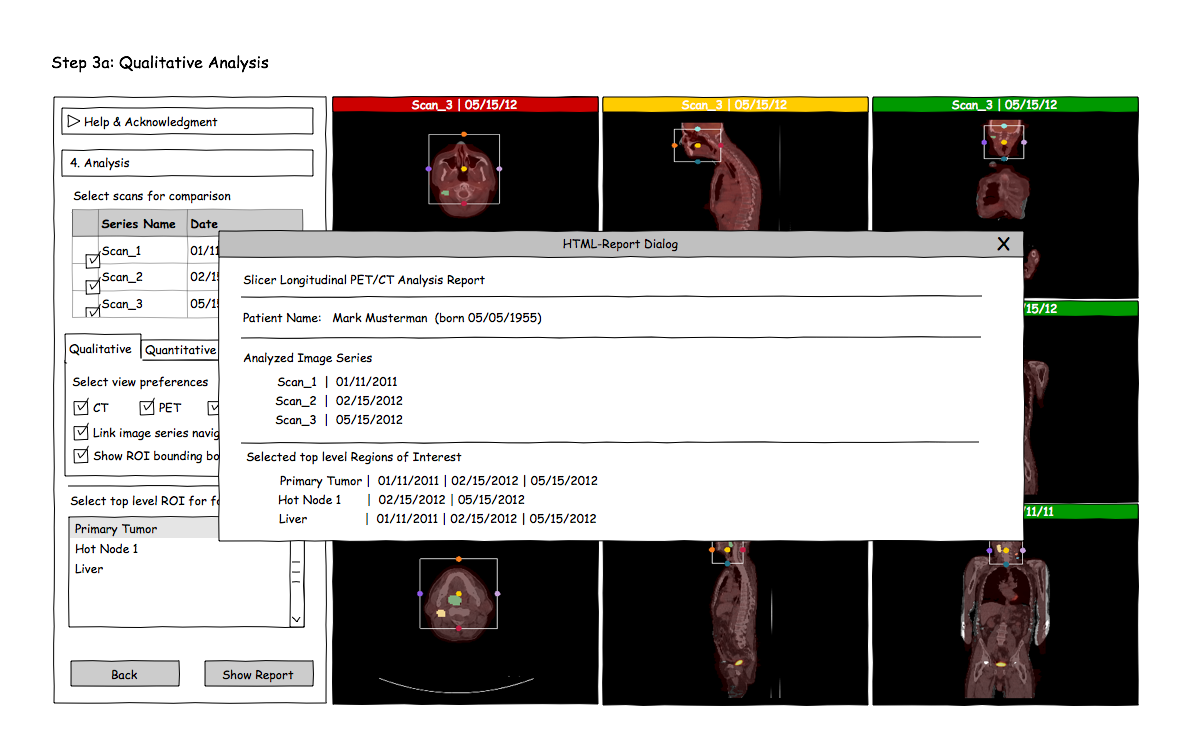Click purple left handle on upper-left axial ROI box
The image size is (1190, 755).
pos(429,170)
